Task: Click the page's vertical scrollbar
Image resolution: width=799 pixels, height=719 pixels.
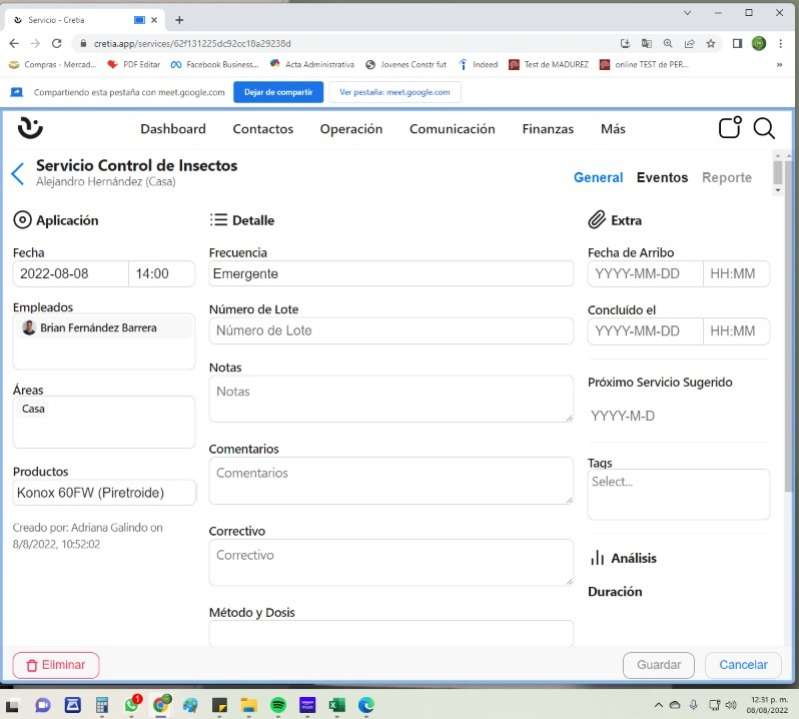Action: click(x=777, y=173)
